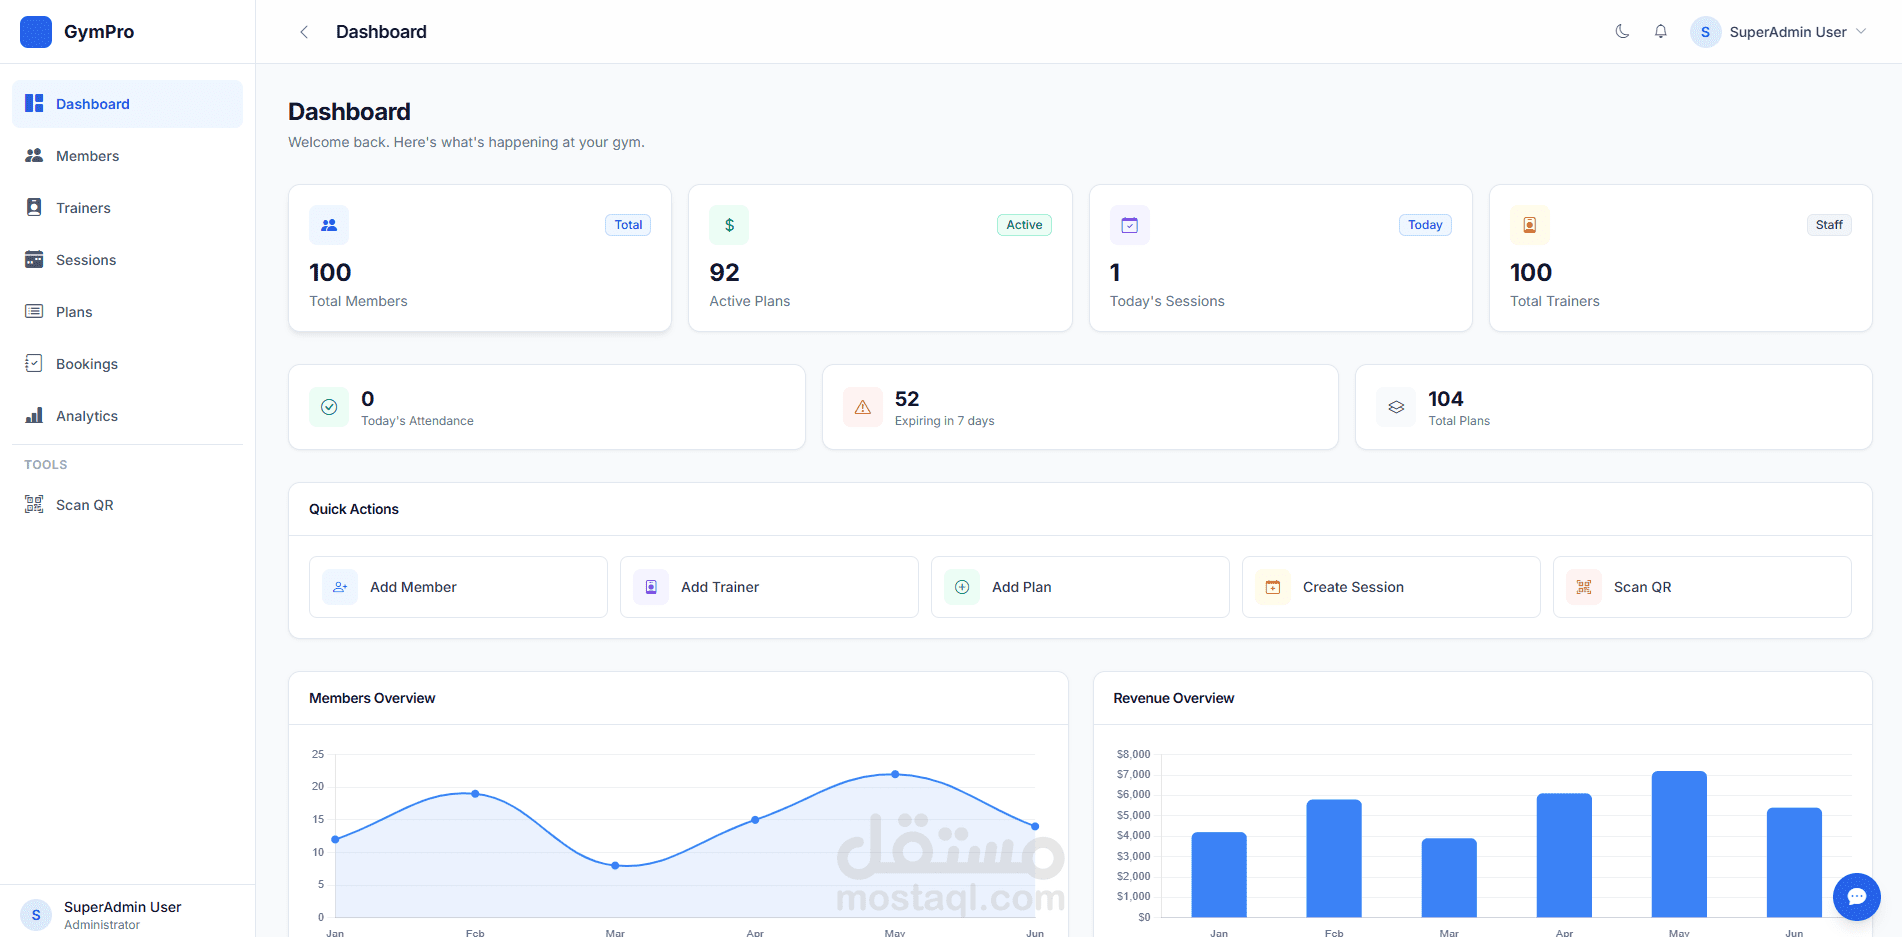Image resolution: width=1902 pixels, height=937 pixels.
Task: Click the Active badge on plans card
Action: [1024, 225]
